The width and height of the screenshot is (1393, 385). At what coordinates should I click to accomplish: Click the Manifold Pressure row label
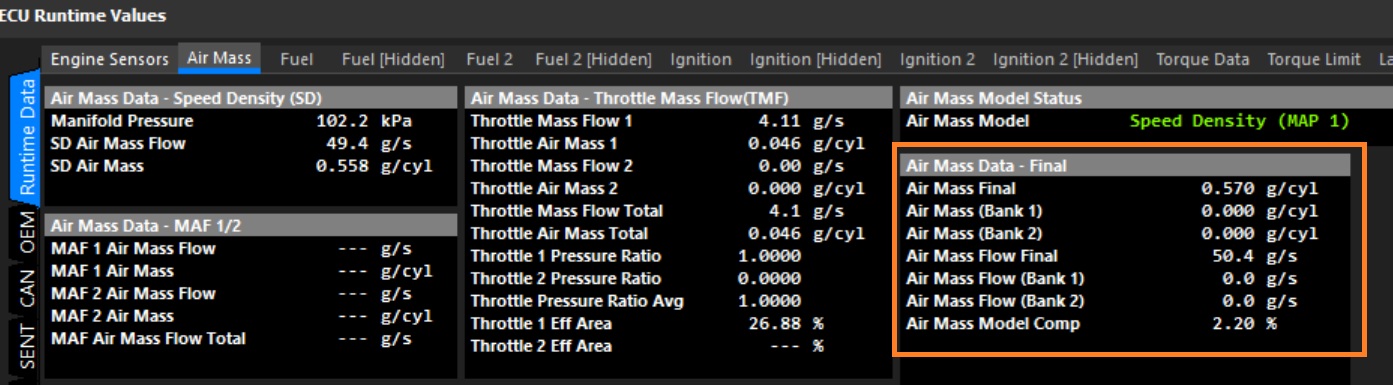click(121, 121)
